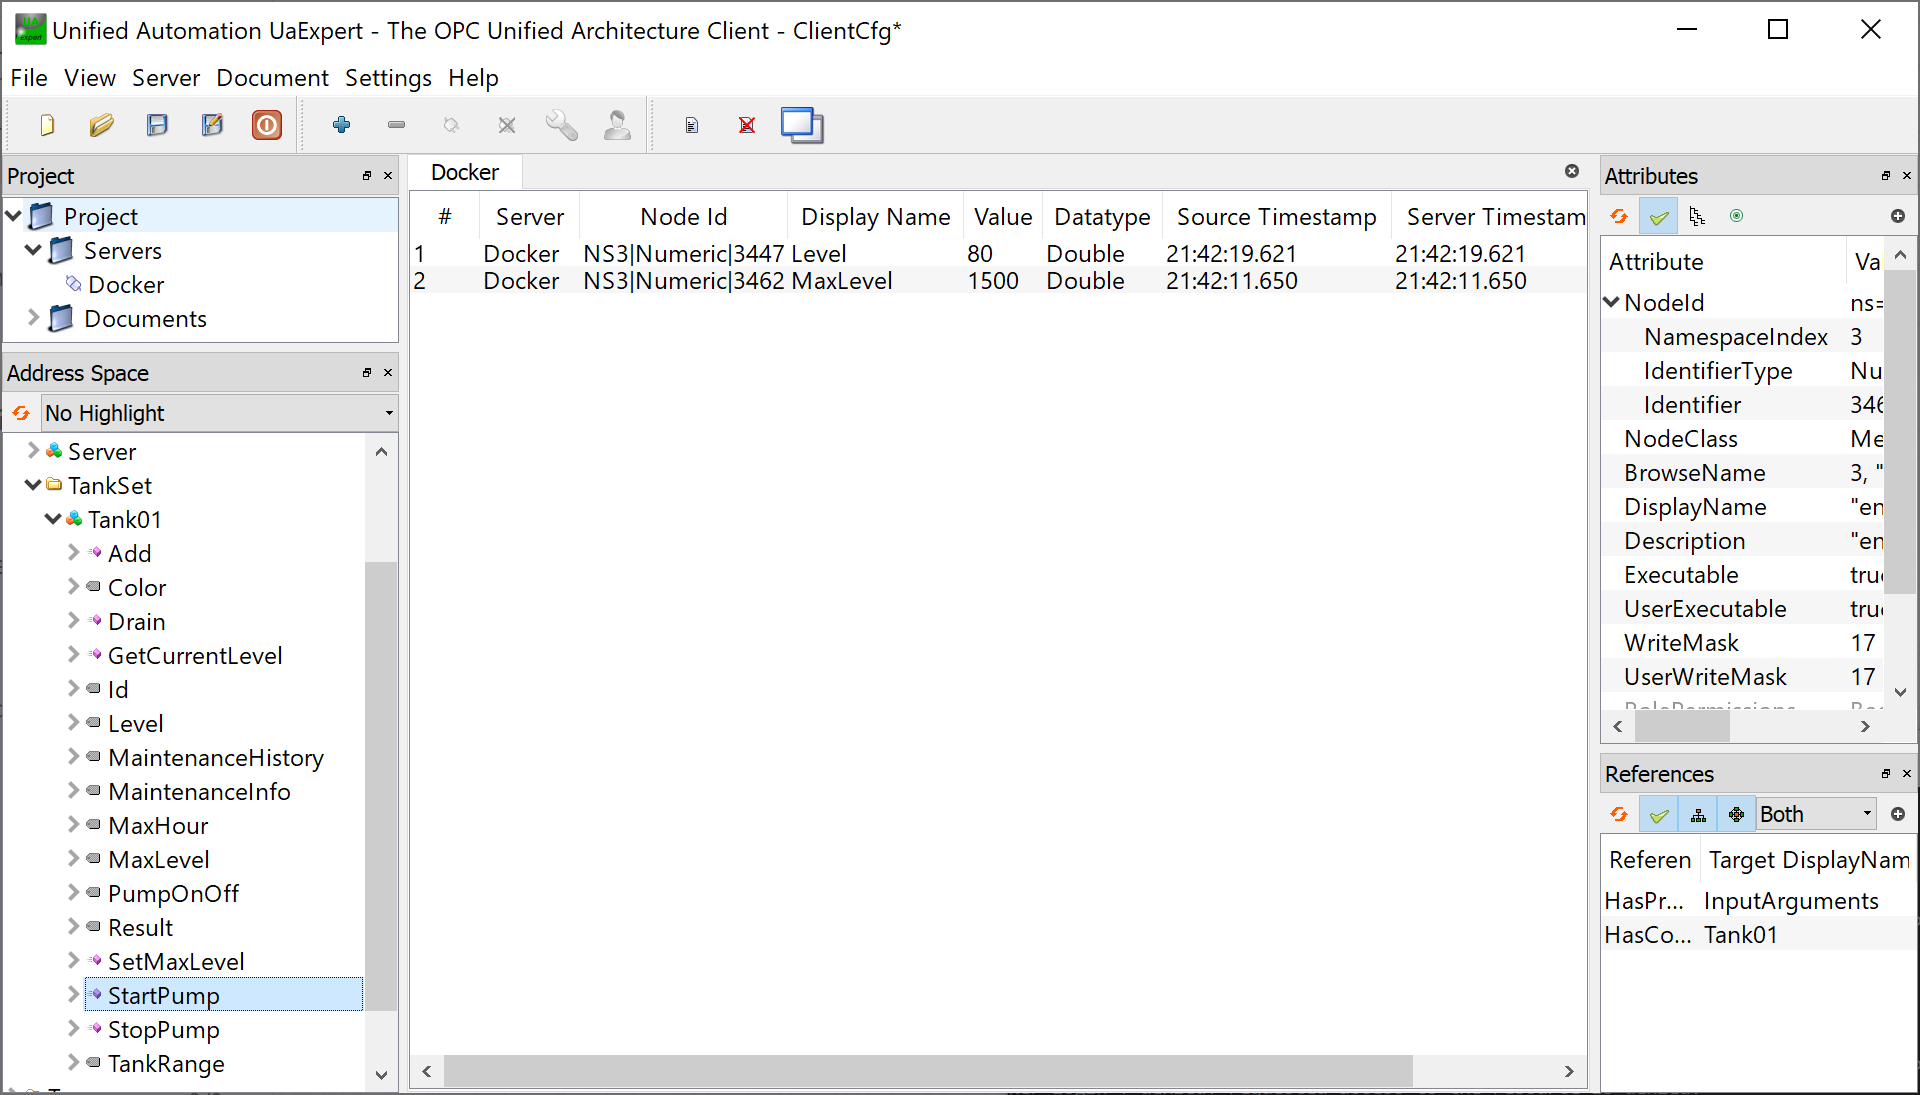Refresh the Attributes panel with orange arrows

(1619, 216)
